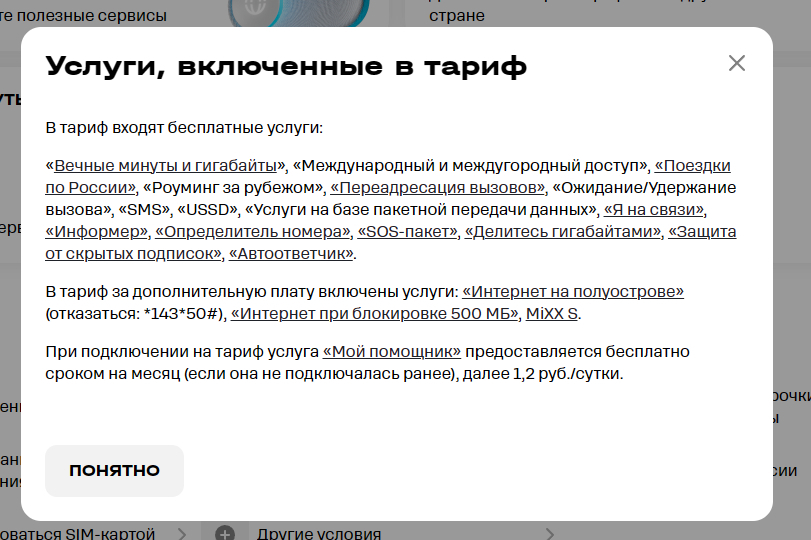The width and height of the screenshot is (811, 540).
Task: Close the included services dialog
Action: pos(737,64)
